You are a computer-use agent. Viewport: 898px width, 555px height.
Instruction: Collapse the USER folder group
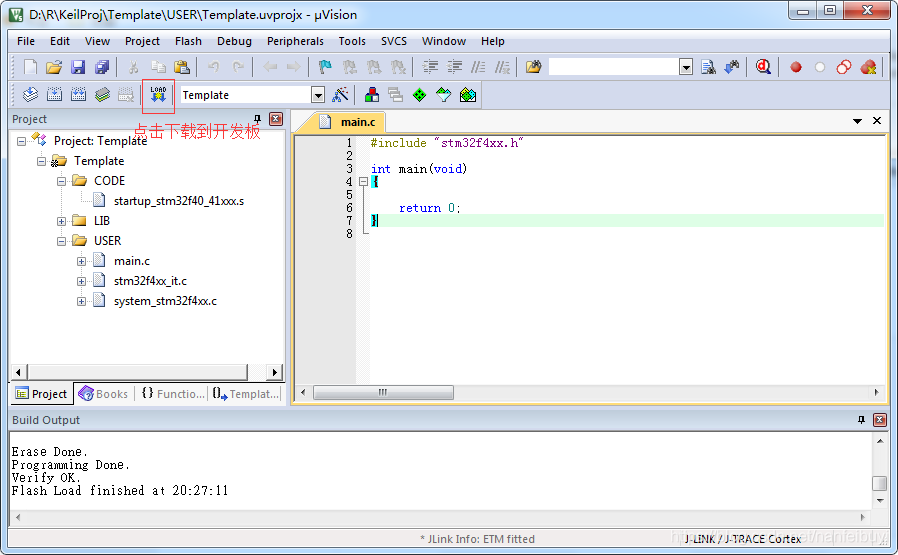61,241
